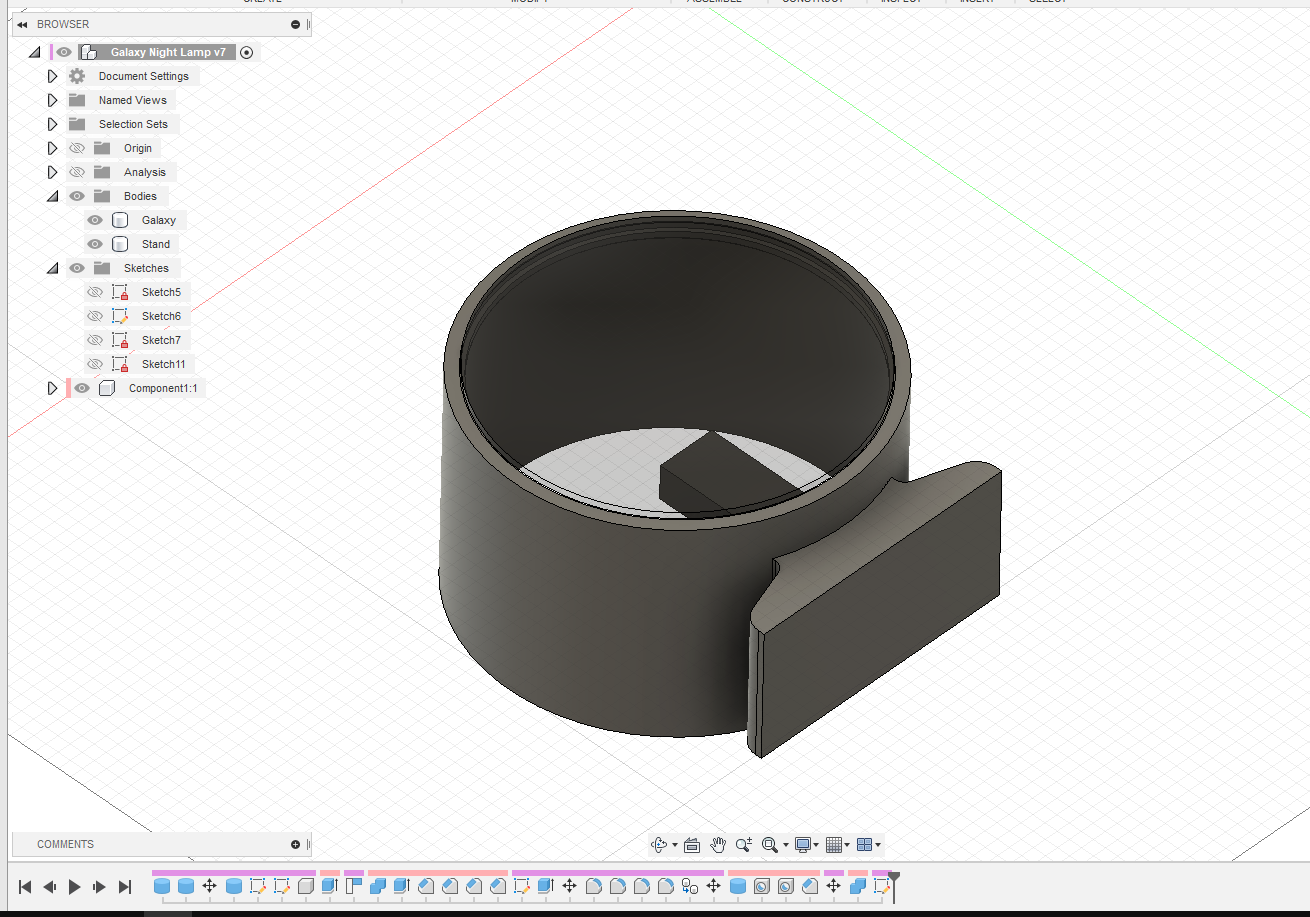This screenshot has height=917, width=1310.
Task: Collapse the Sketches folder
Action: (x=53, y=268)
